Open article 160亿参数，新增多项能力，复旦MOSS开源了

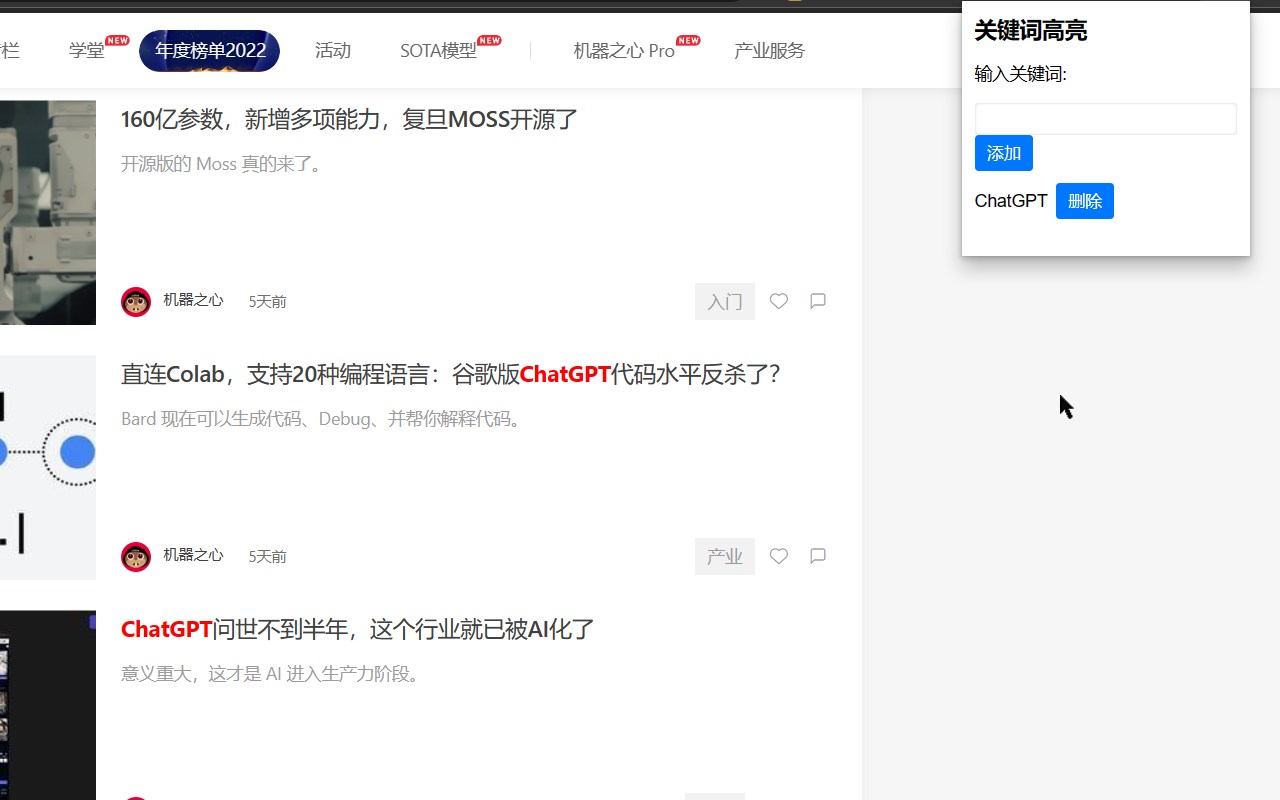click(350, 120)
